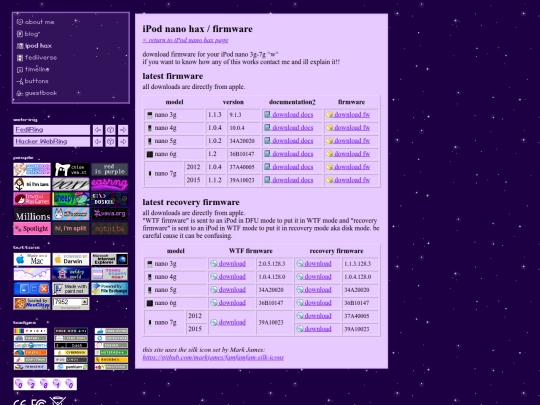Screen dimensions: 540x405
Task: Open the 'hi, i'm split' badge
Action: click(x=71, y=229)
